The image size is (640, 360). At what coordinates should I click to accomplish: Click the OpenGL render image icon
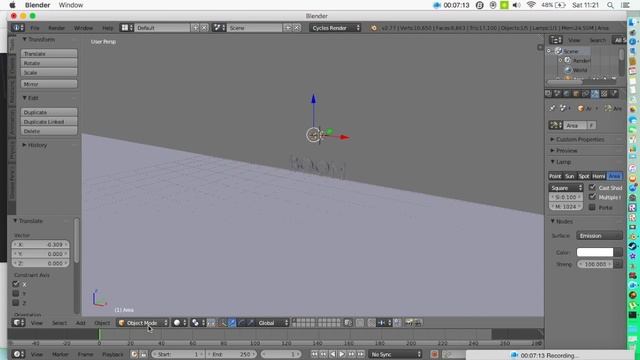pos(409,322)
